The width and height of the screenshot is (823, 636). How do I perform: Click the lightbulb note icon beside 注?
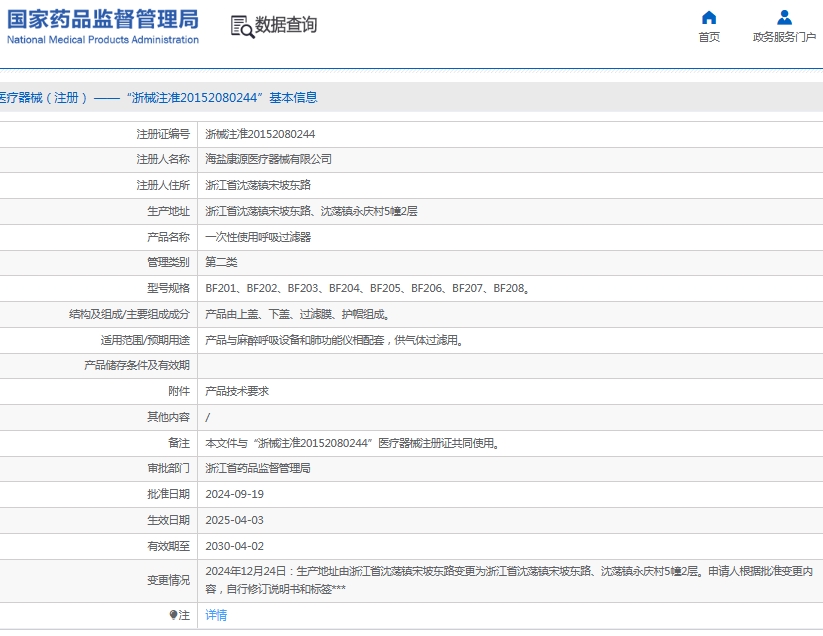173,615
